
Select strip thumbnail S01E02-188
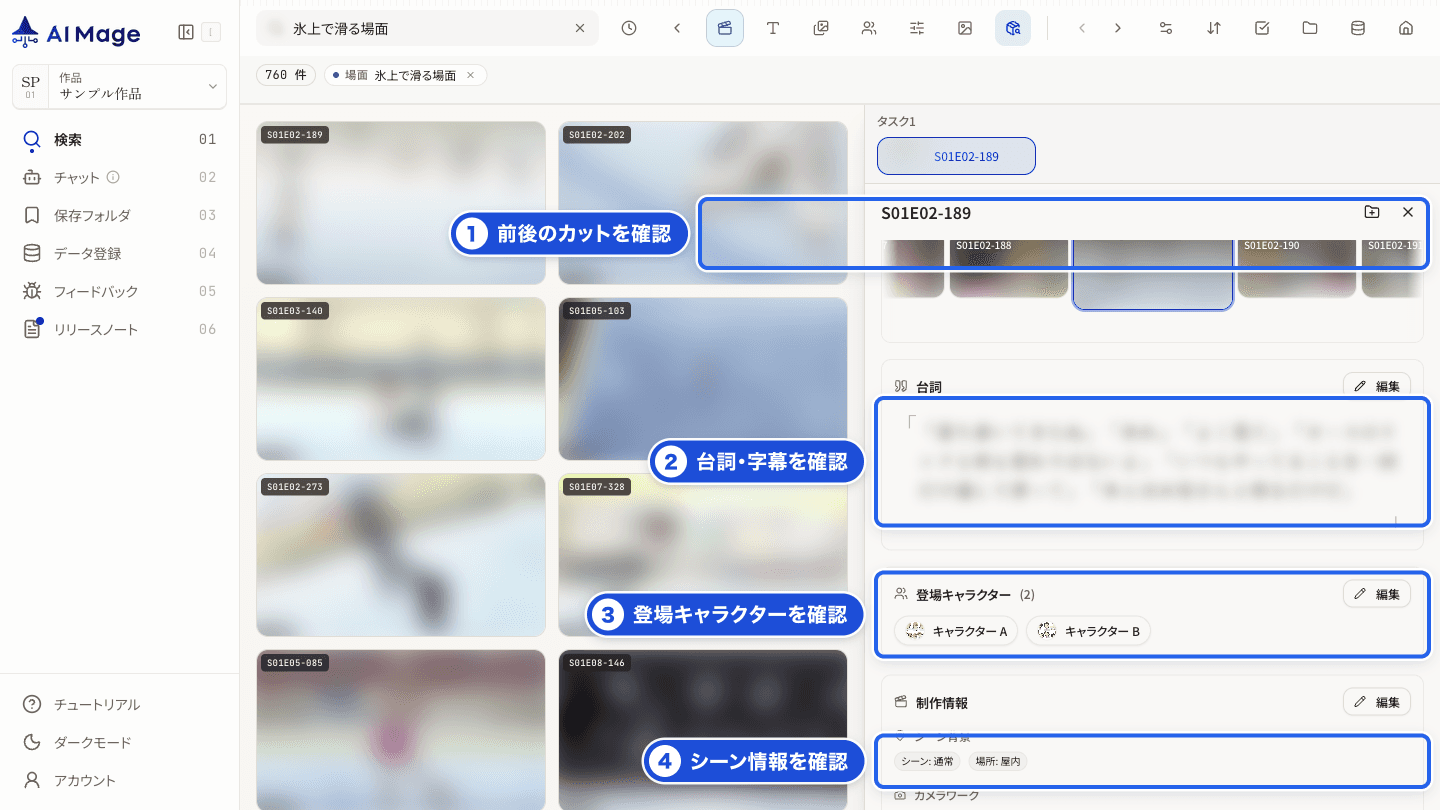[1008, 268]
